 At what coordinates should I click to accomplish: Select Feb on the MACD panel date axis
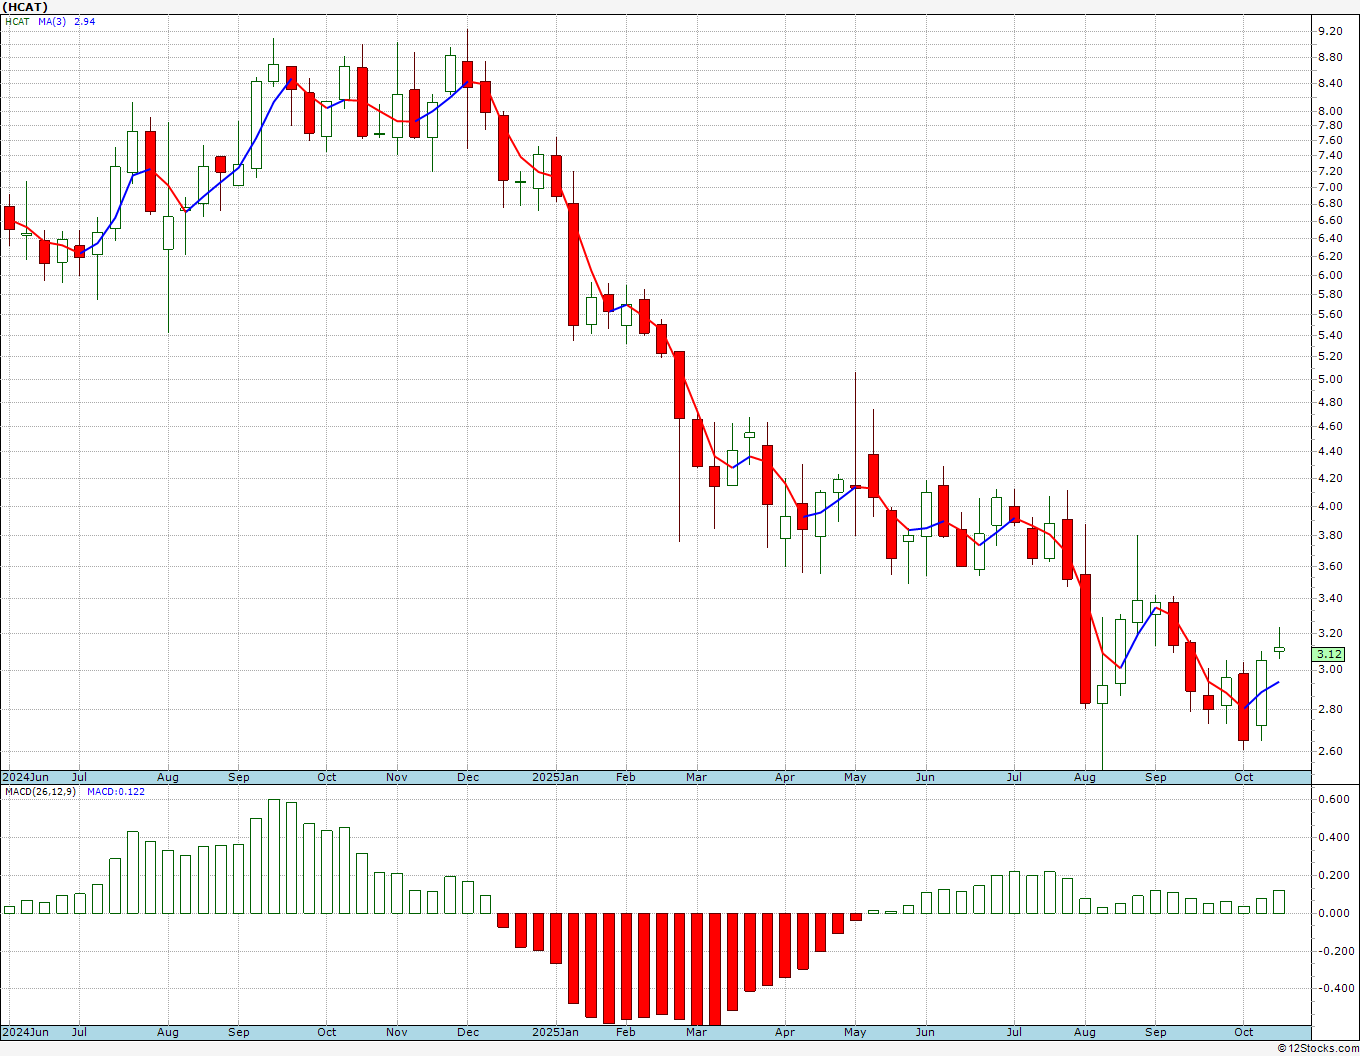click(626, 1032)
